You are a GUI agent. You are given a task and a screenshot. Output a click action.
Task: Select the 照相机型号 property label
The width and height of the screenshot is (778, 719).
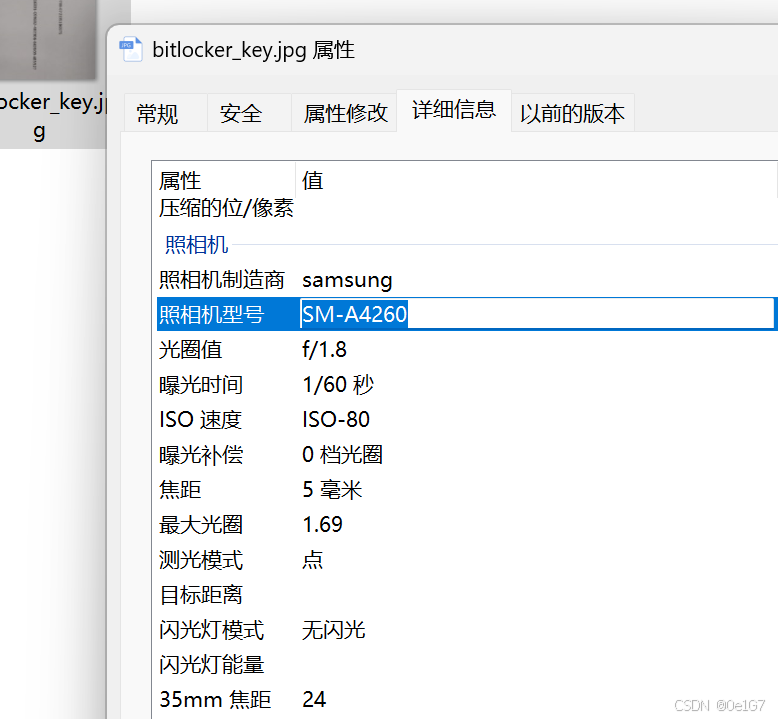pos(211,314)
